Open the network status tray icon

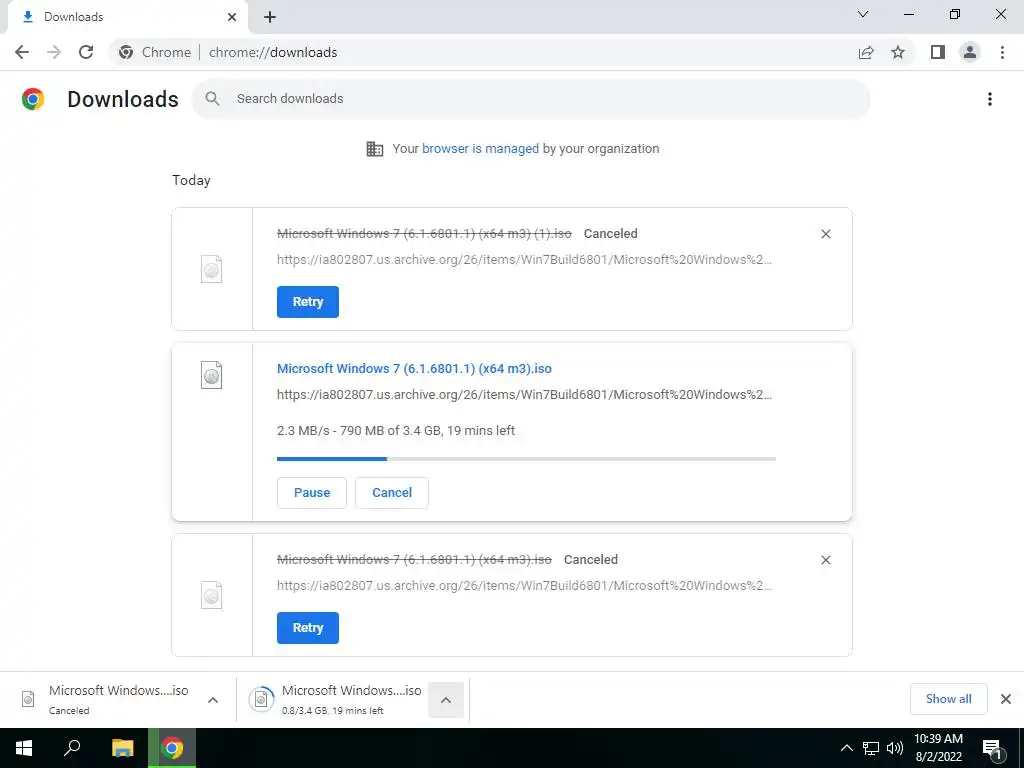871,748
